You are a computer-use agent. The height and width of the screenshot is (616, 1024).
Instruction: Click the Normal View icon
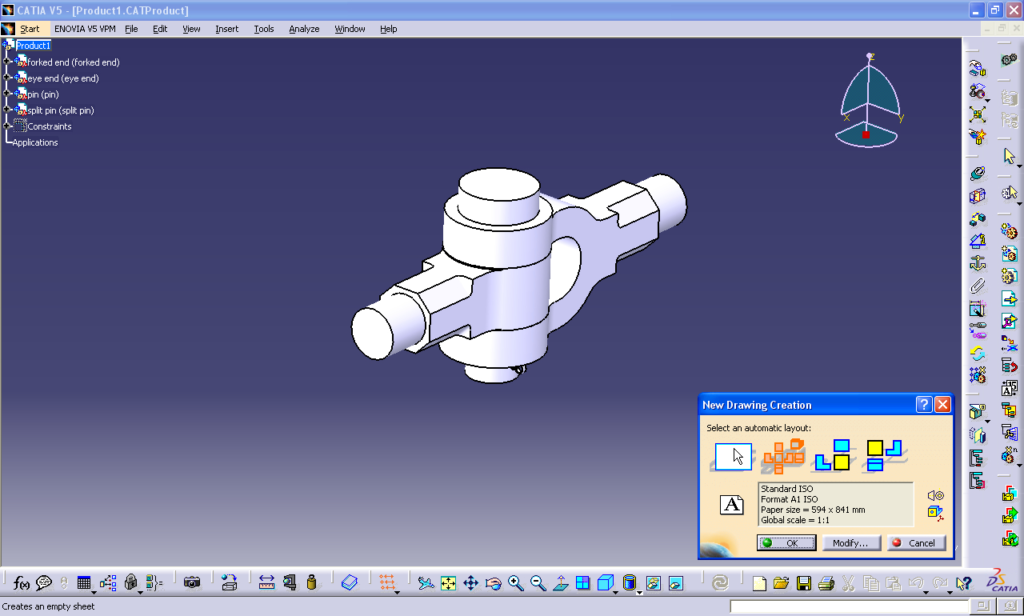561,583
